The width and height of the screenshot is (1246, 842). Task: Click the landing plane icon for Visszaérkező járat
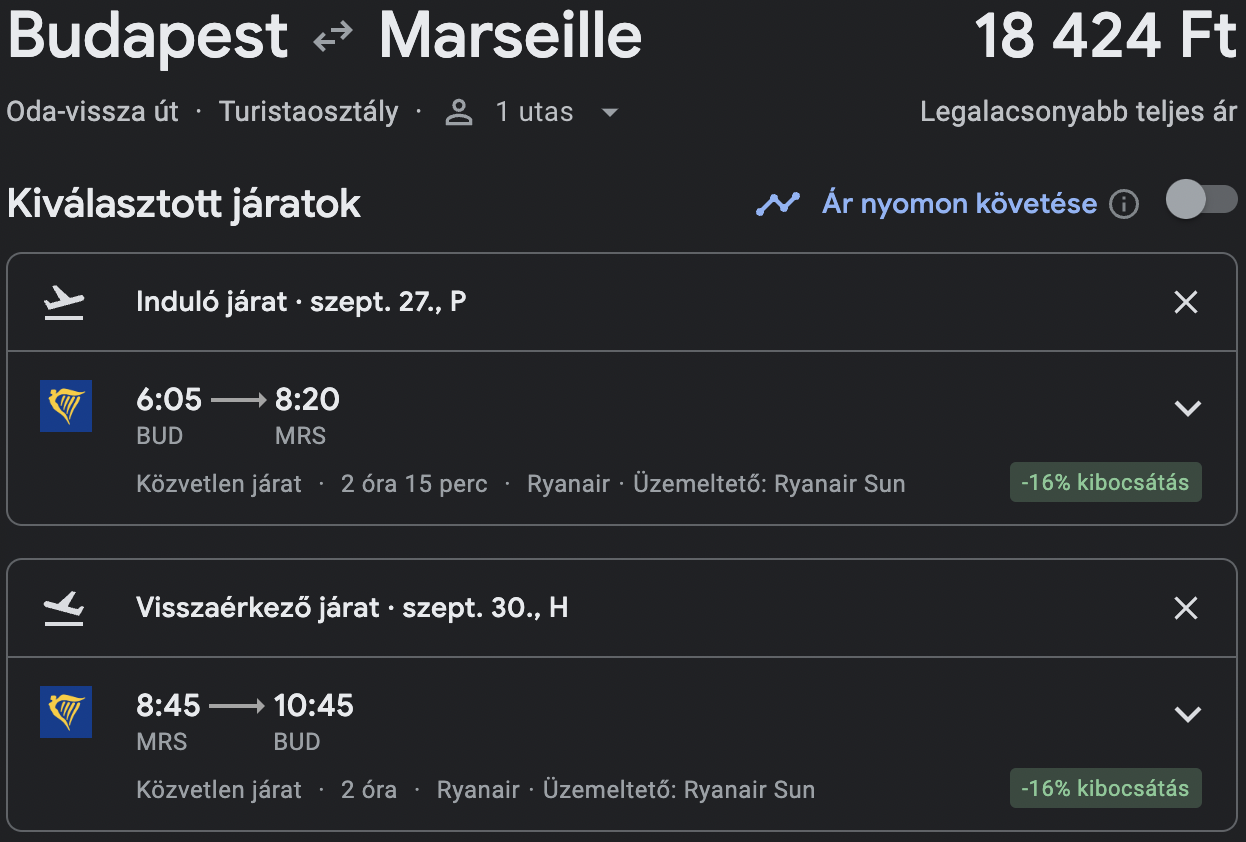coord(65,608)
